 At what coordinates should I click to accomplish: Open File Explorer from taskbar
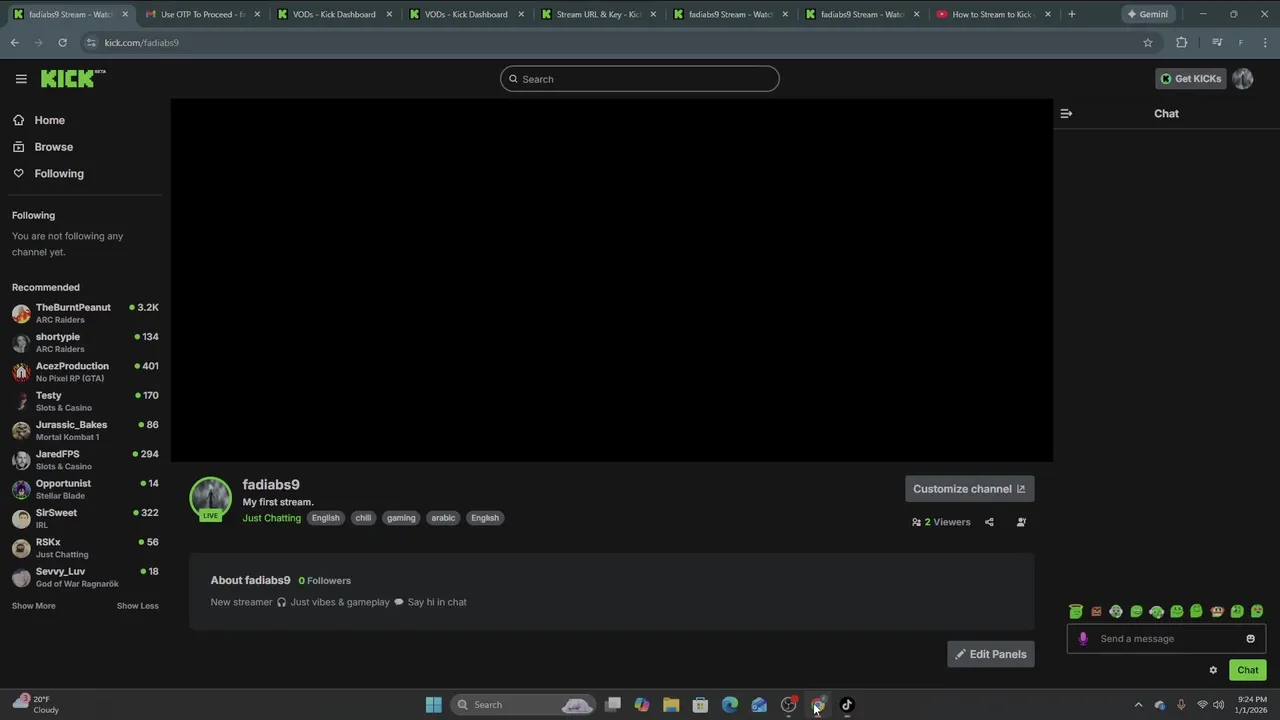(671, 705)
